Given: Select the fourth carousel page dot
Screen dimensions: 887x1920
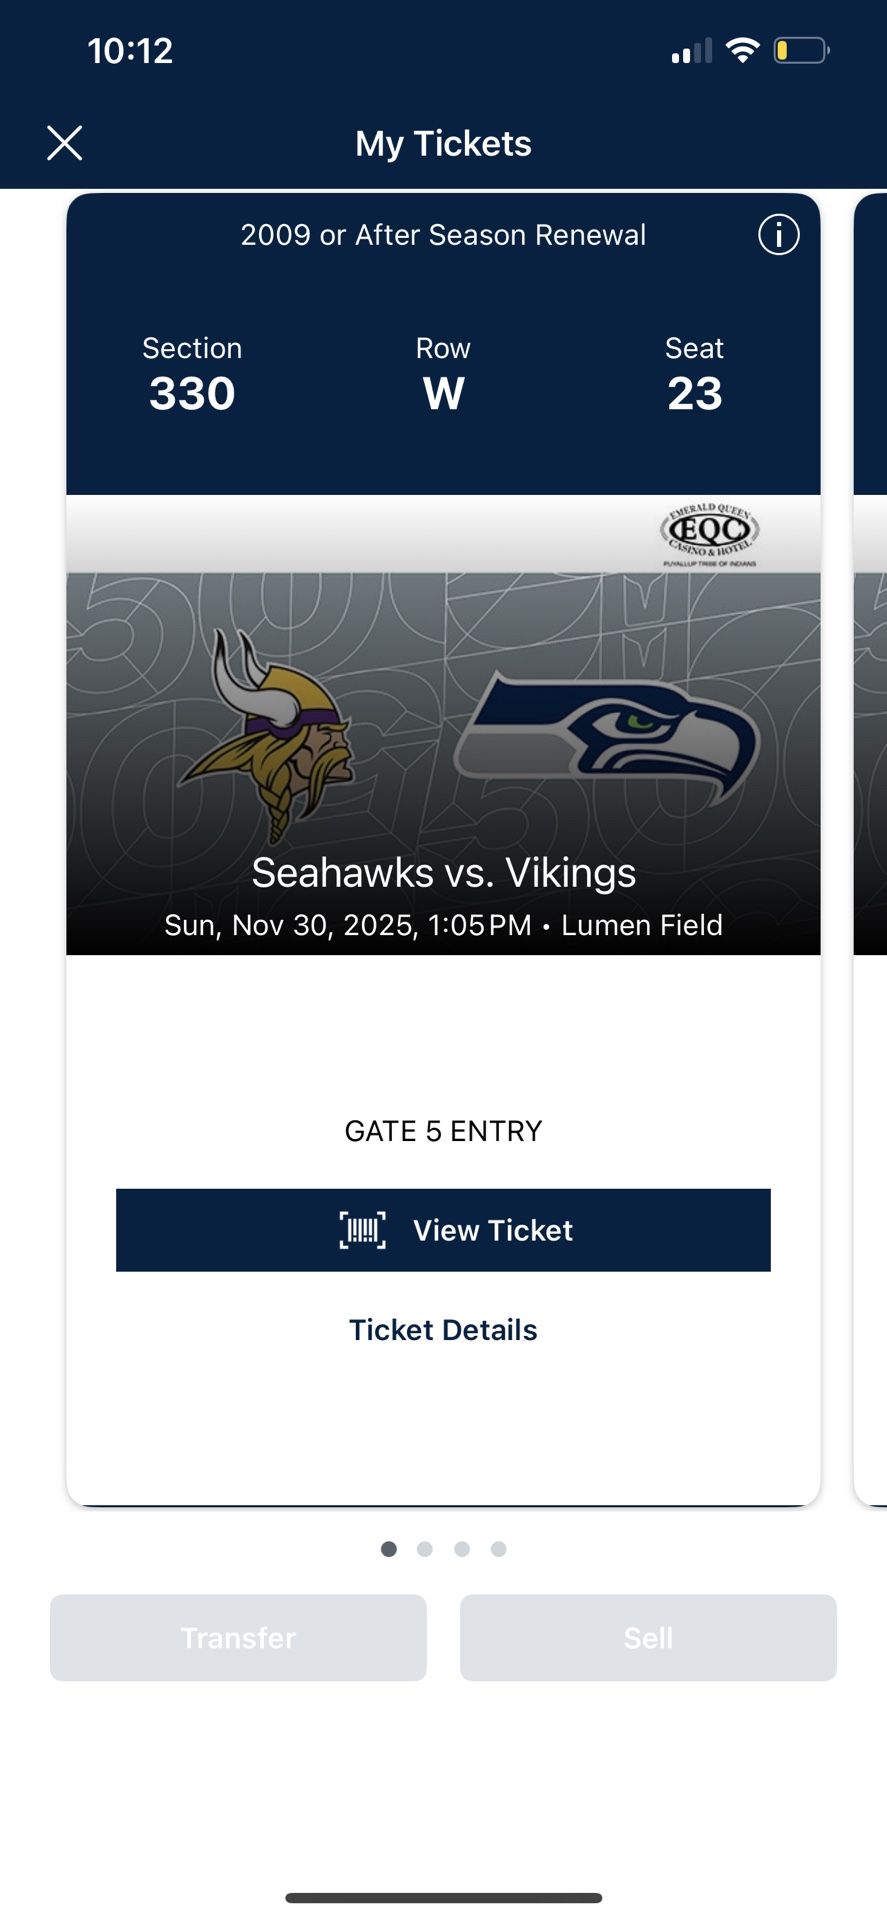Looking at the screenshot, I should point(498,1548).
